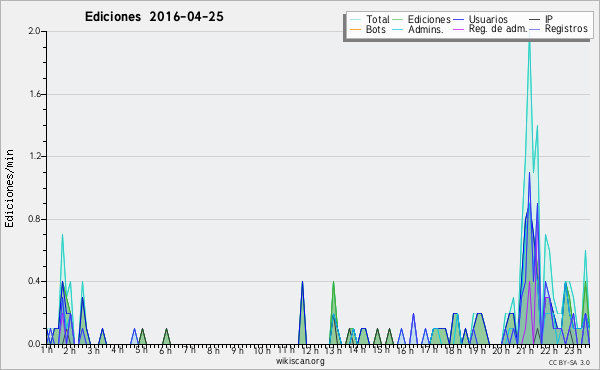600x370 pixels.
Task: Click the Reg. de adm. legend label
Action: 498,29
